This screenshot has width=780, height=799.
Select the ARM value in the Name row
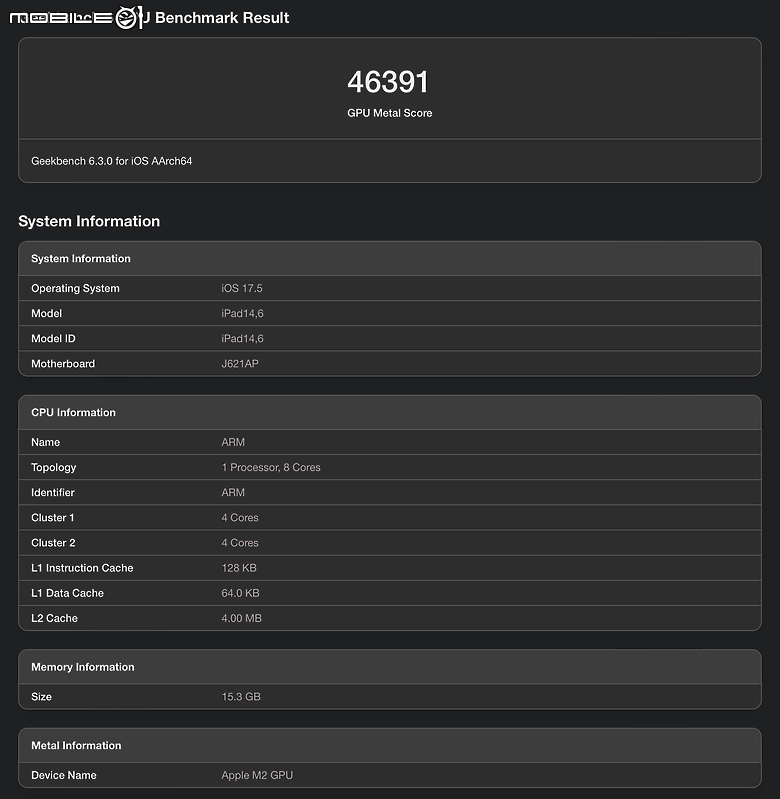point(233,442)
